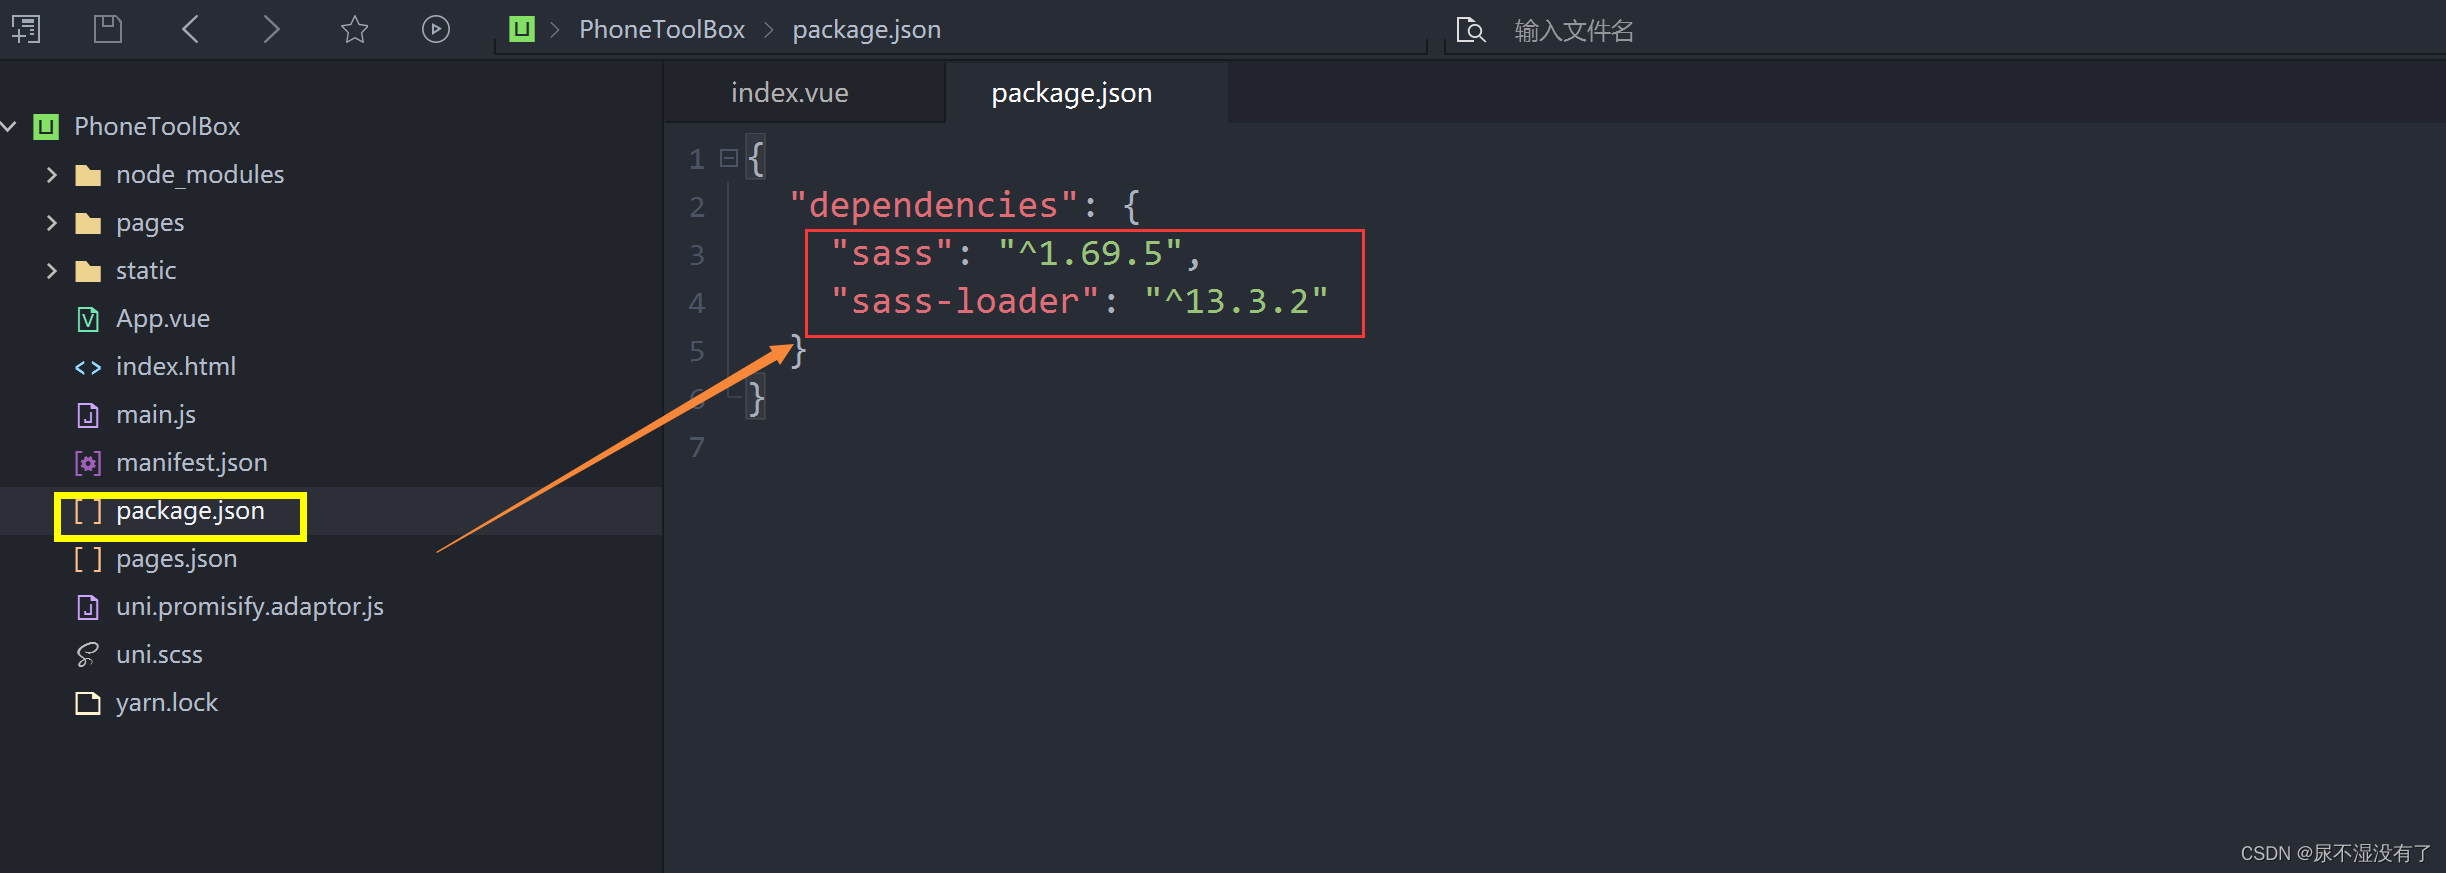2446x873 pixels.
Task: Expand the pages folder
Action: [x=52, y=223]
